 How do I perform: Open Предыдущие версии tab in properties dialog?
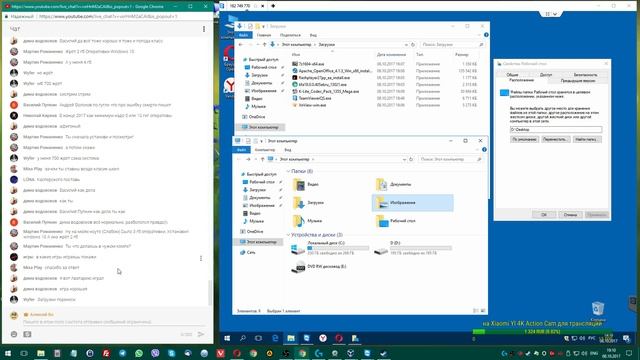(578, 80)
